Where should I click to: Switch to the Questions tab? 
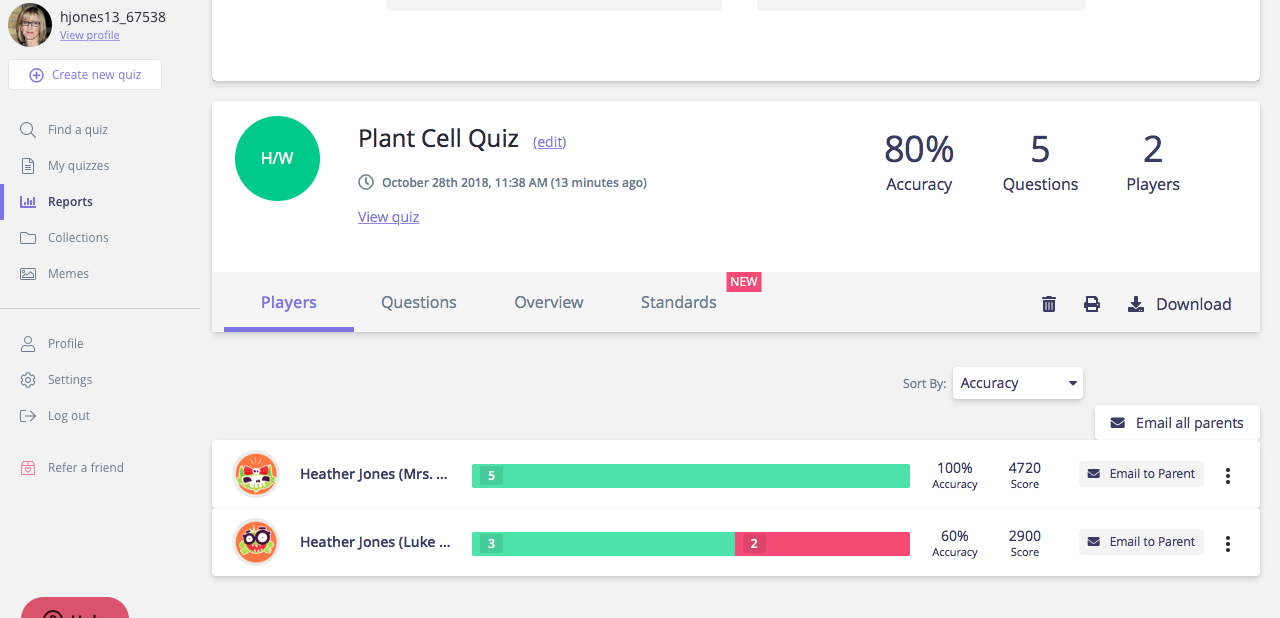(x=418, y=302)
